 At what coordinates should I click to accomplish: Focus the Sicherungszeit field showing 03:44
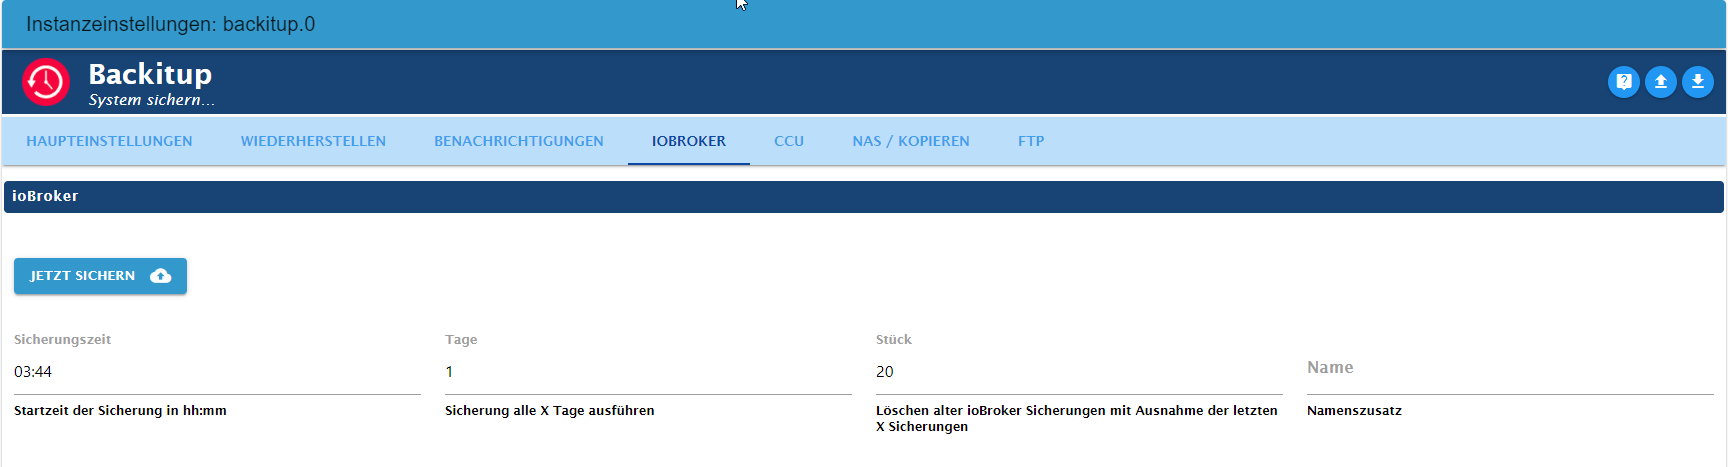click(217, 372)
